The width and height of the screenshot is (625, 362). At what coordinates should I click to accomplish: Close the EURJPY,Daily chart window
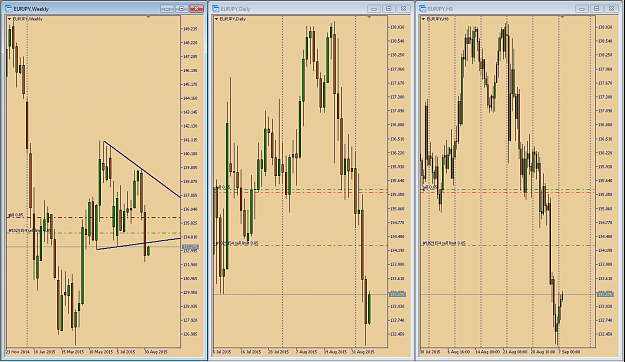click(x=403, y=8)
